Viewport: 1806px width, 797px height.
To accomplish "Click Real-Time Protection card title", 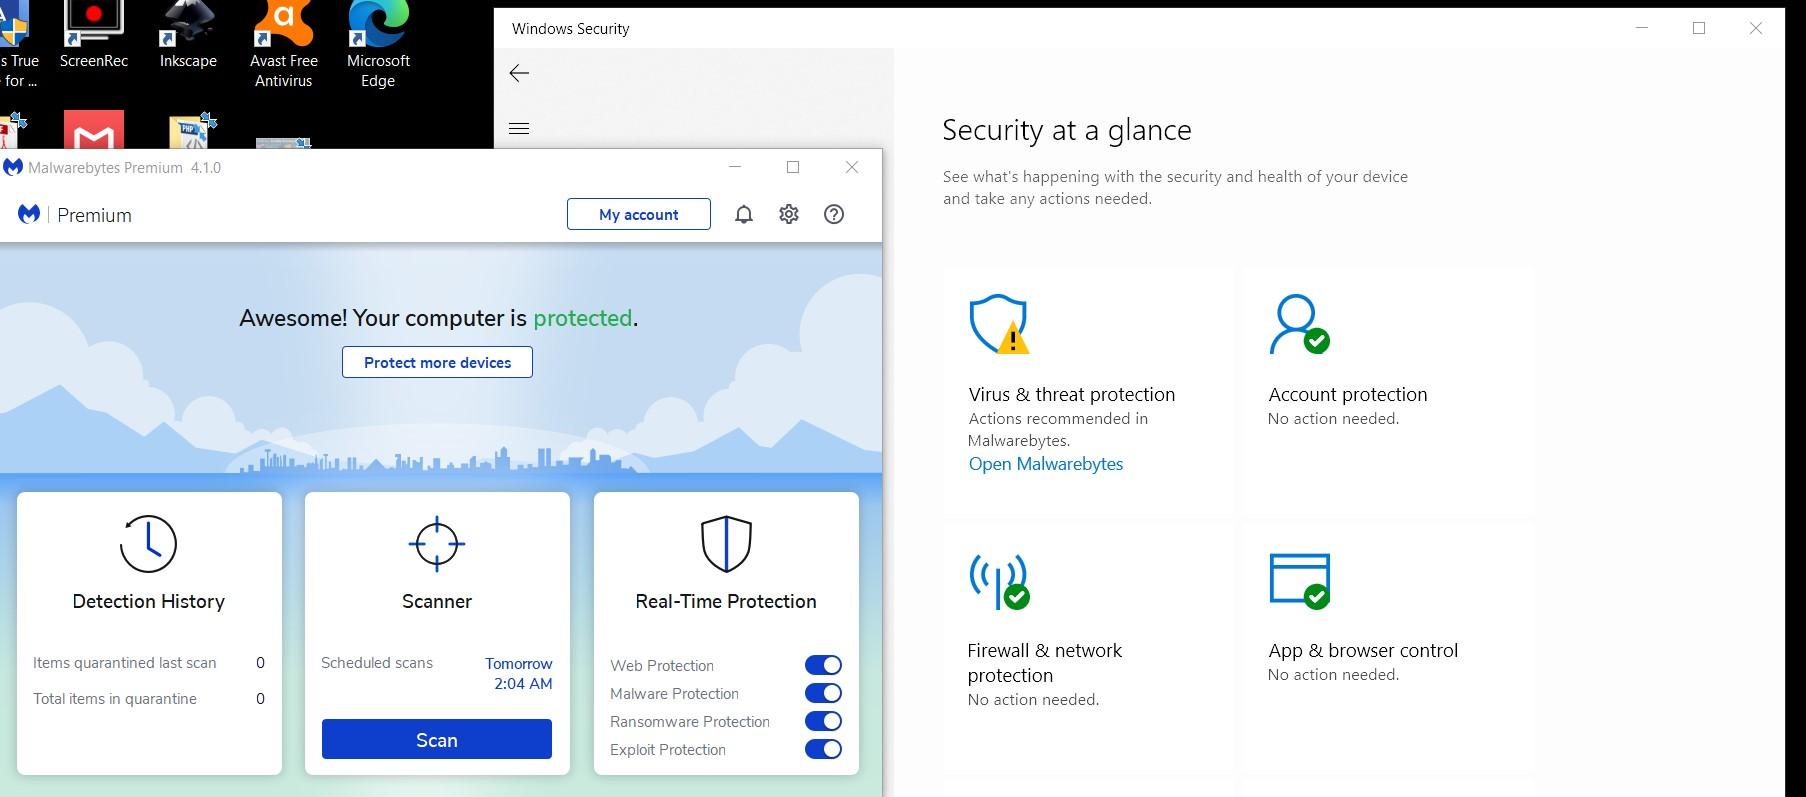I will tap(726, 601).
